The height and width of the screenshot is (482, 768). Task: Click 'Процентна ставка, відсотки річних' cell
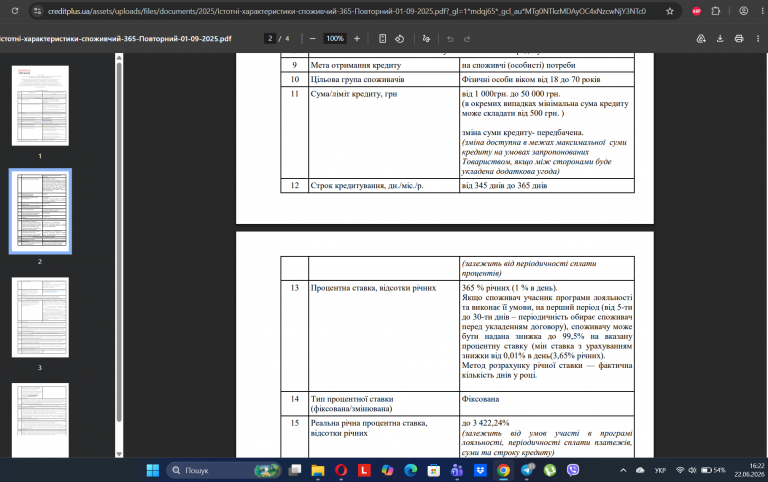click(x=384, y=336)
